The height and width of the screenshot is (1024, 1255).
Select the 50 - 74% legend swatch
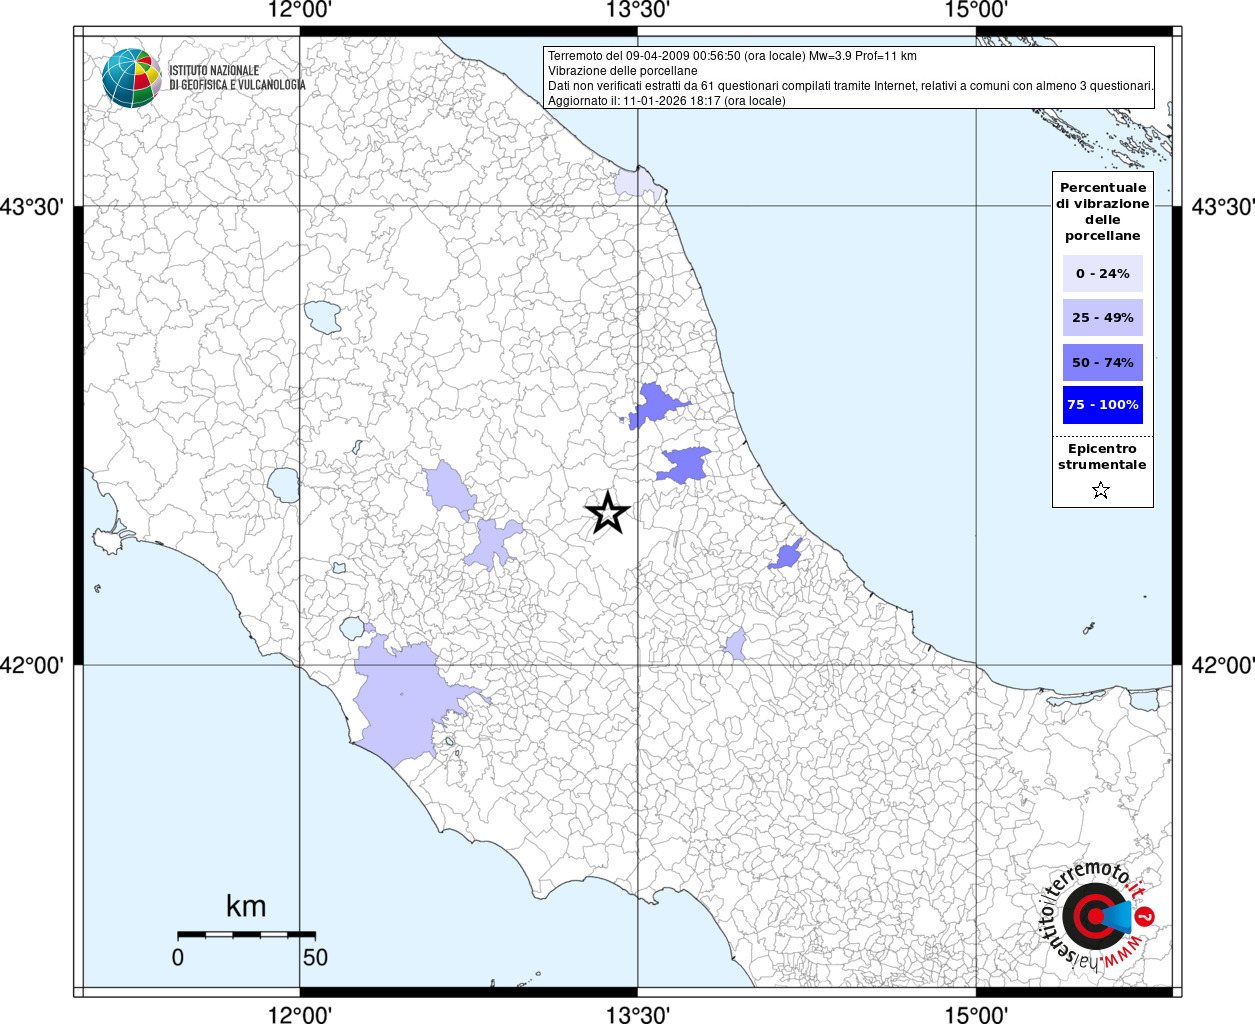click(1102, 362)
